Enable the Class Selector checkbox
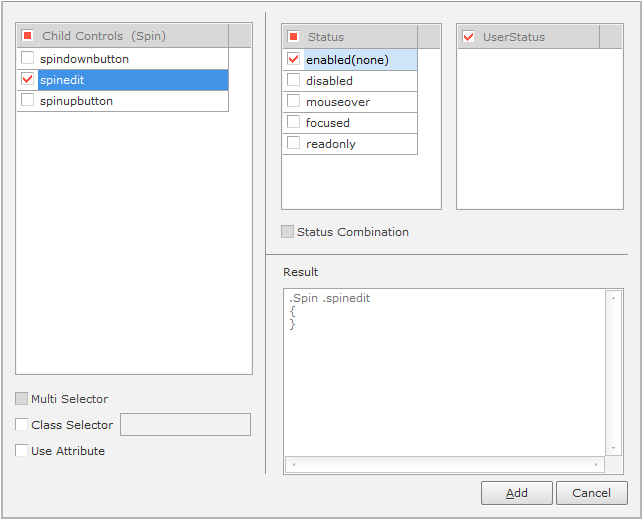 22,425
